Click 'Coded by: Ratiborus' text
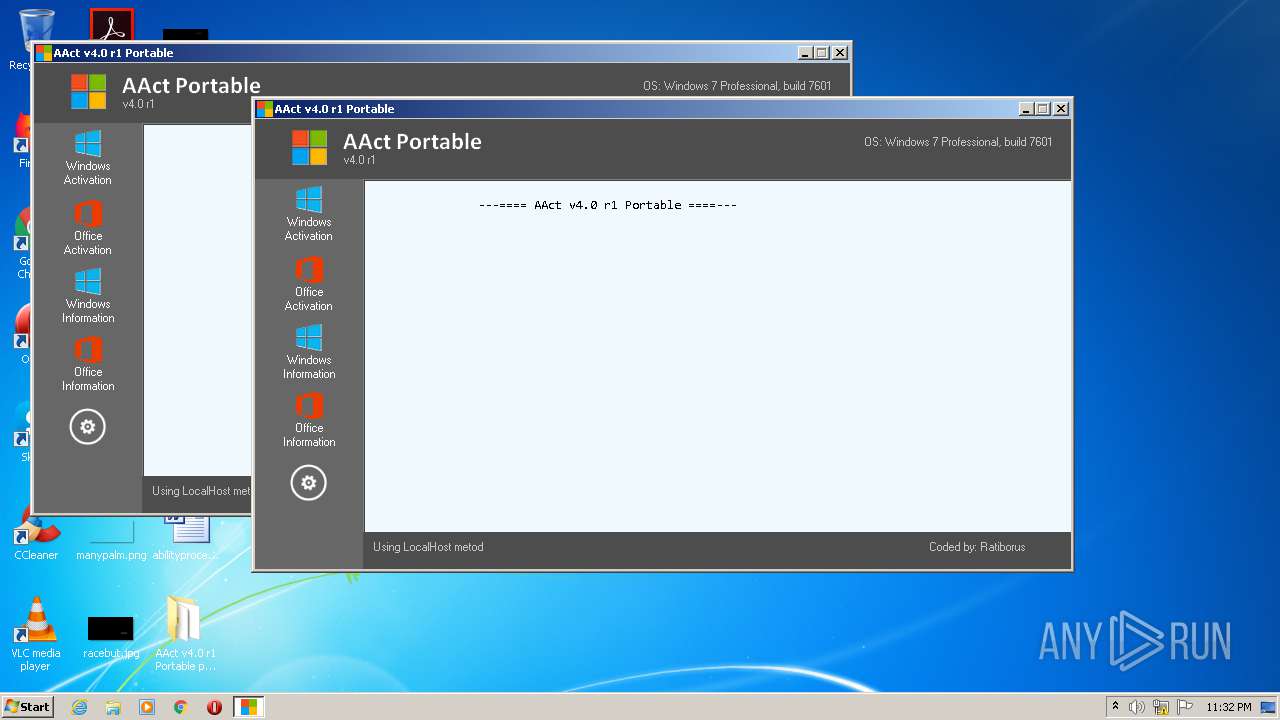Image resolution: width=1280 pixels, height=720 pixels. click(977, 547)
